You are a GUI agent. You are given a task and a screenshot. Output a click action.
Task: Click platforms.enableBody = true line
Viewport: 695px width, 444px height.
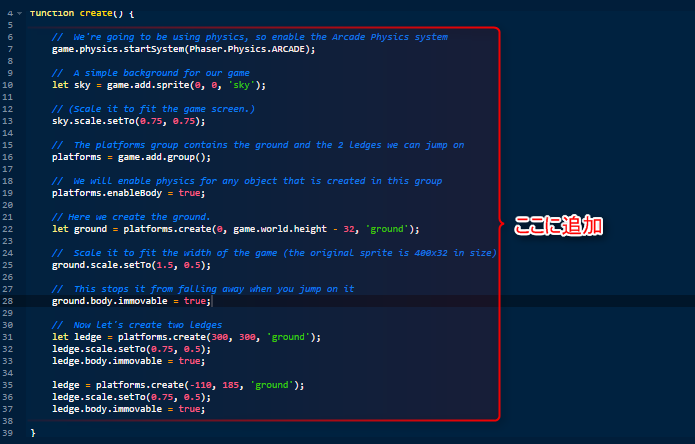(129, 193)
